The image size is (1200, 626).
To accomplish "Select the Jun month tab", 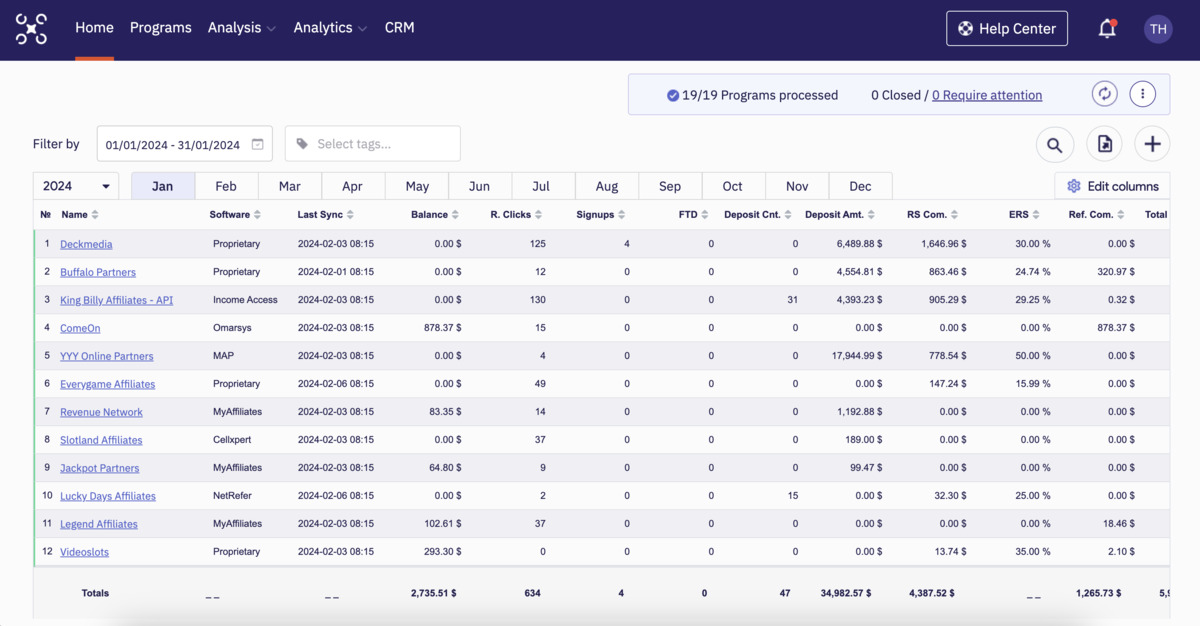I will pyautogui.click(x=480, y=186).
